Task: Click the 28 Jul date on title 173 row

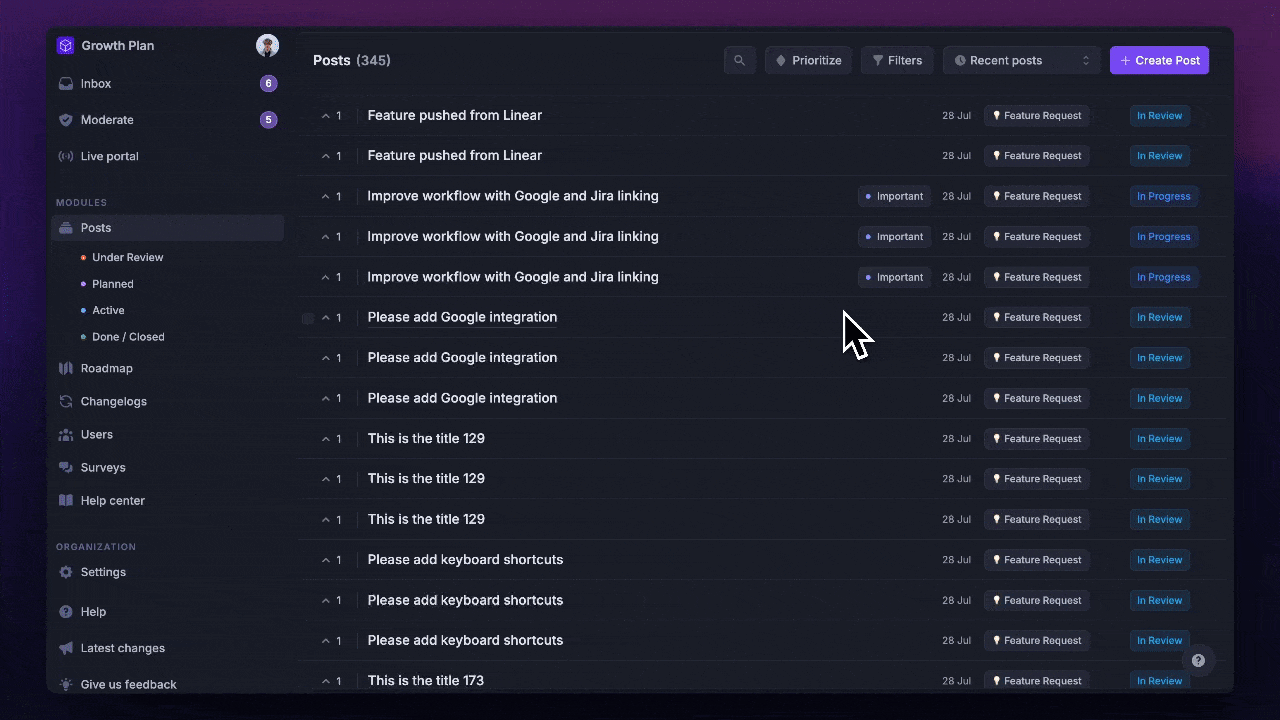Action: coord(956,681)
